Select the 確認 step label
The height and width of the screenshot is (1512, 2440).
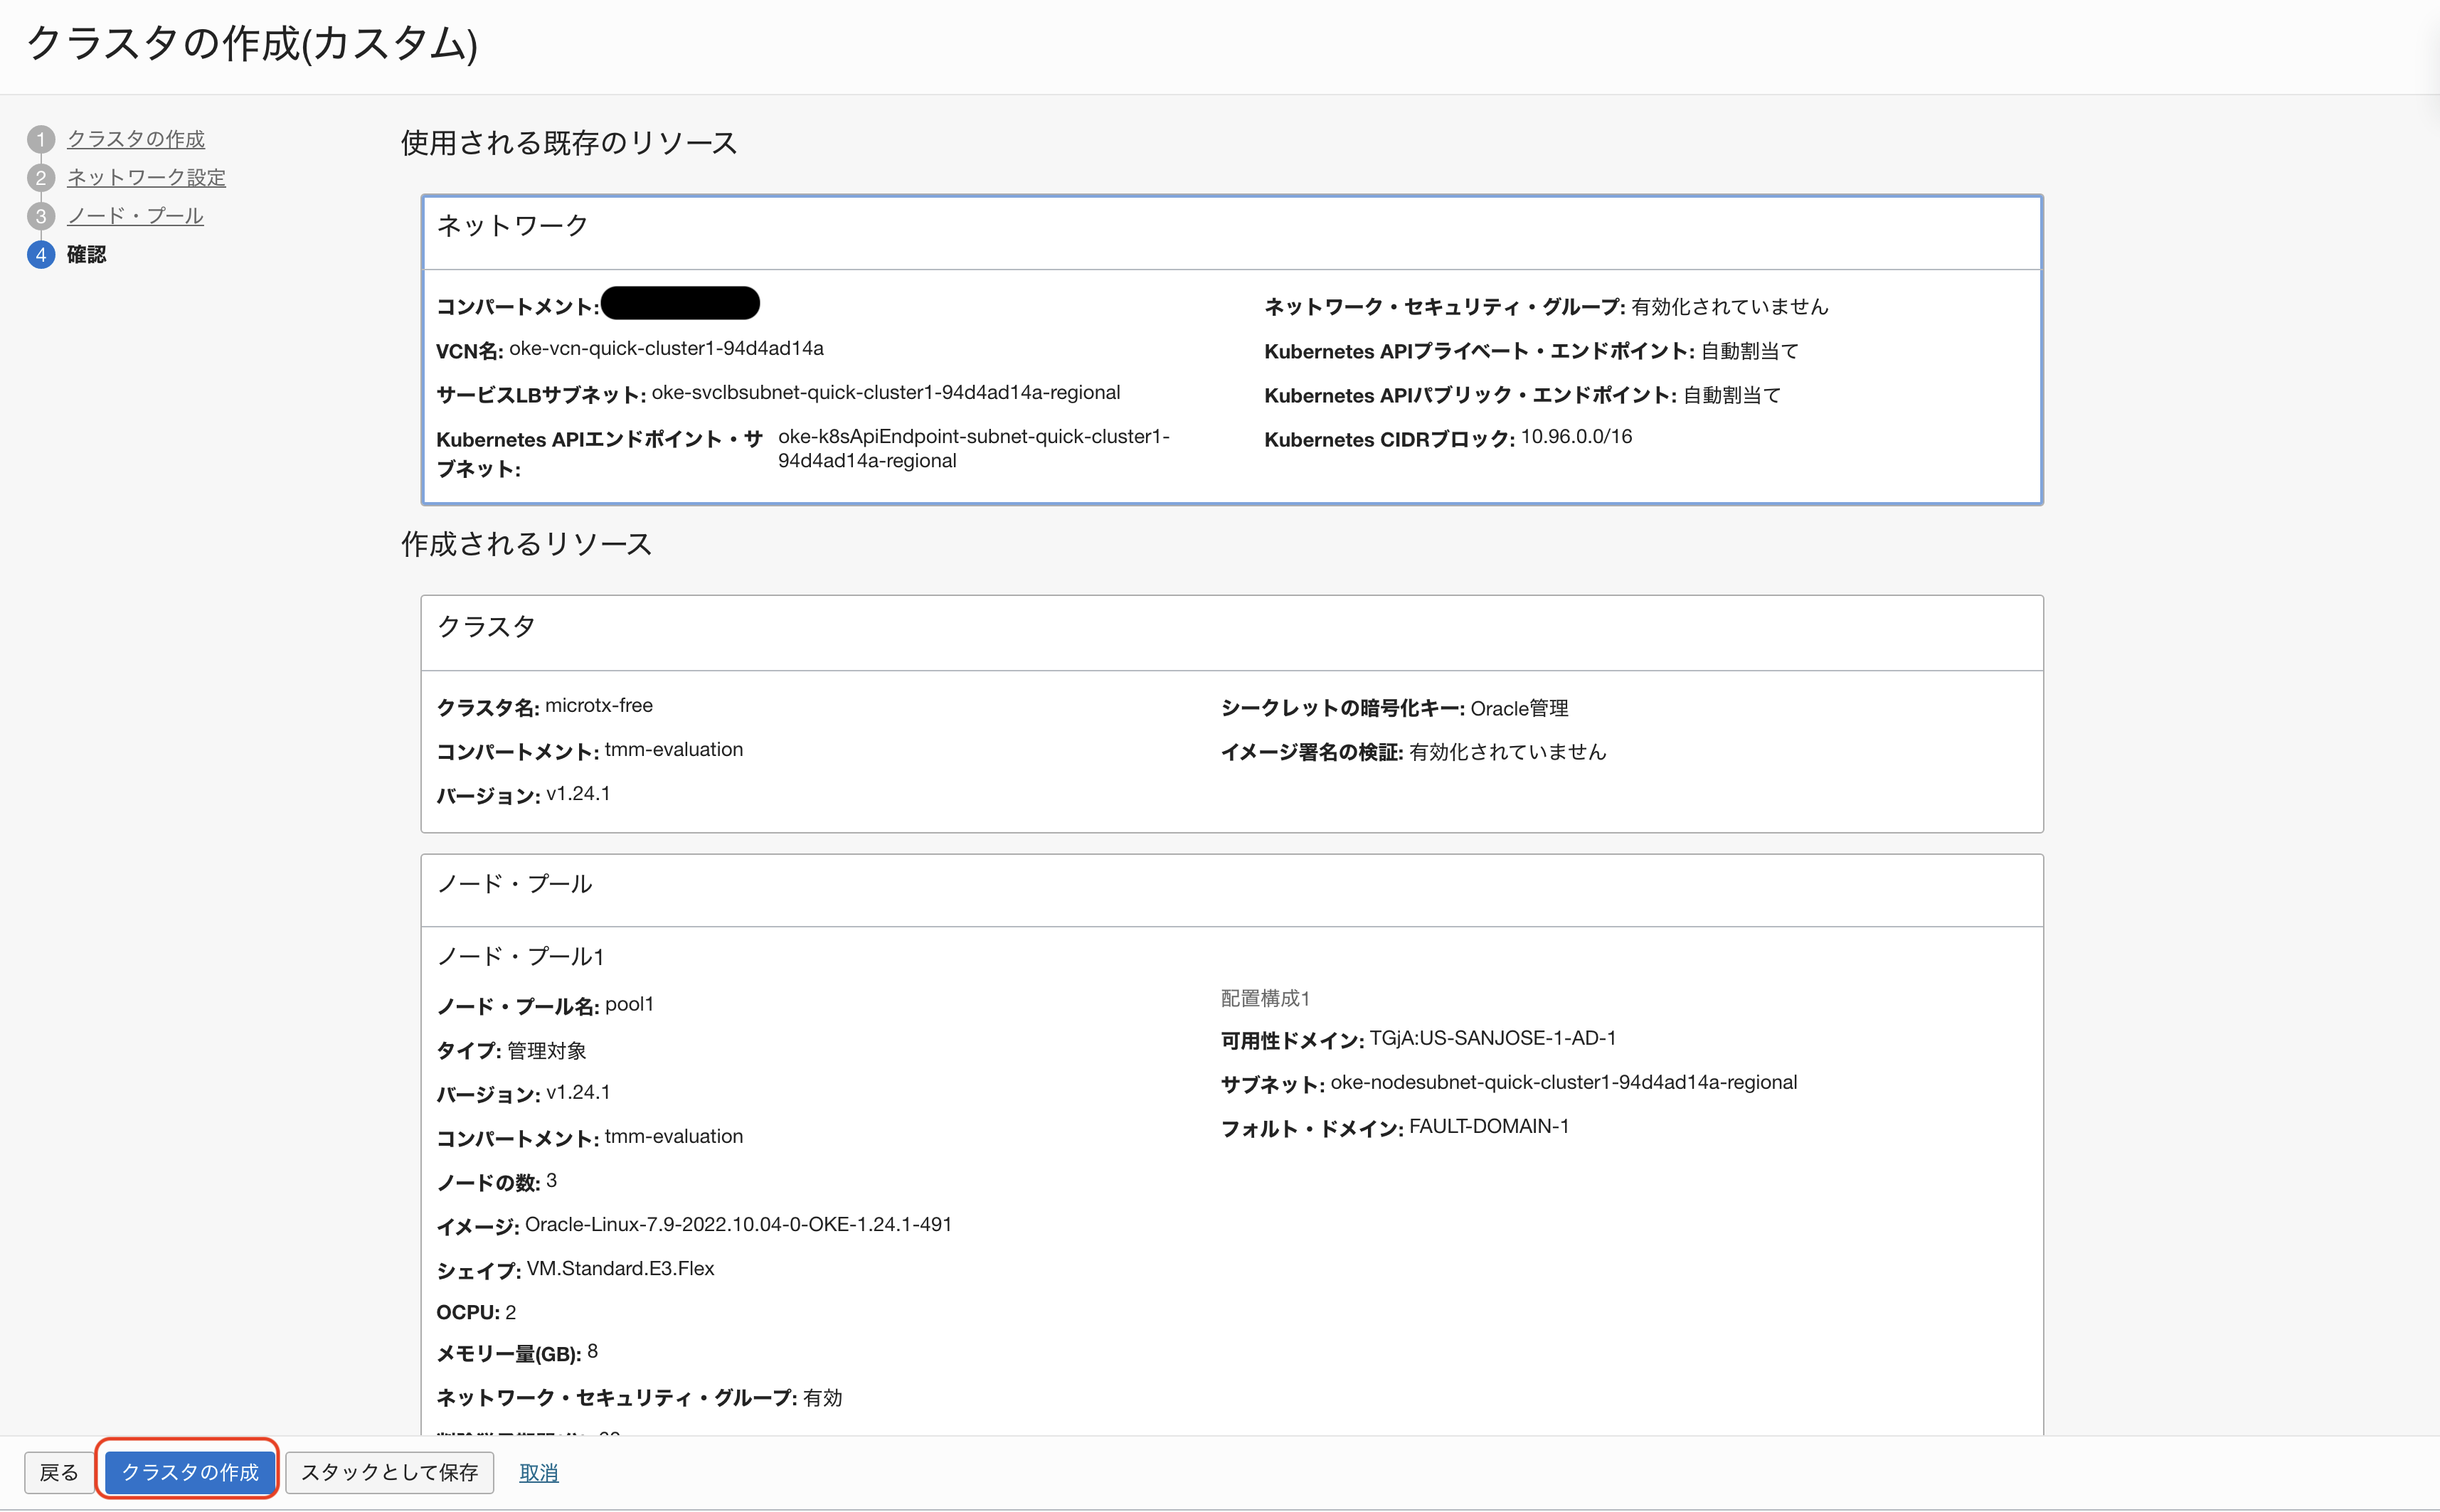tap(86, 255)
